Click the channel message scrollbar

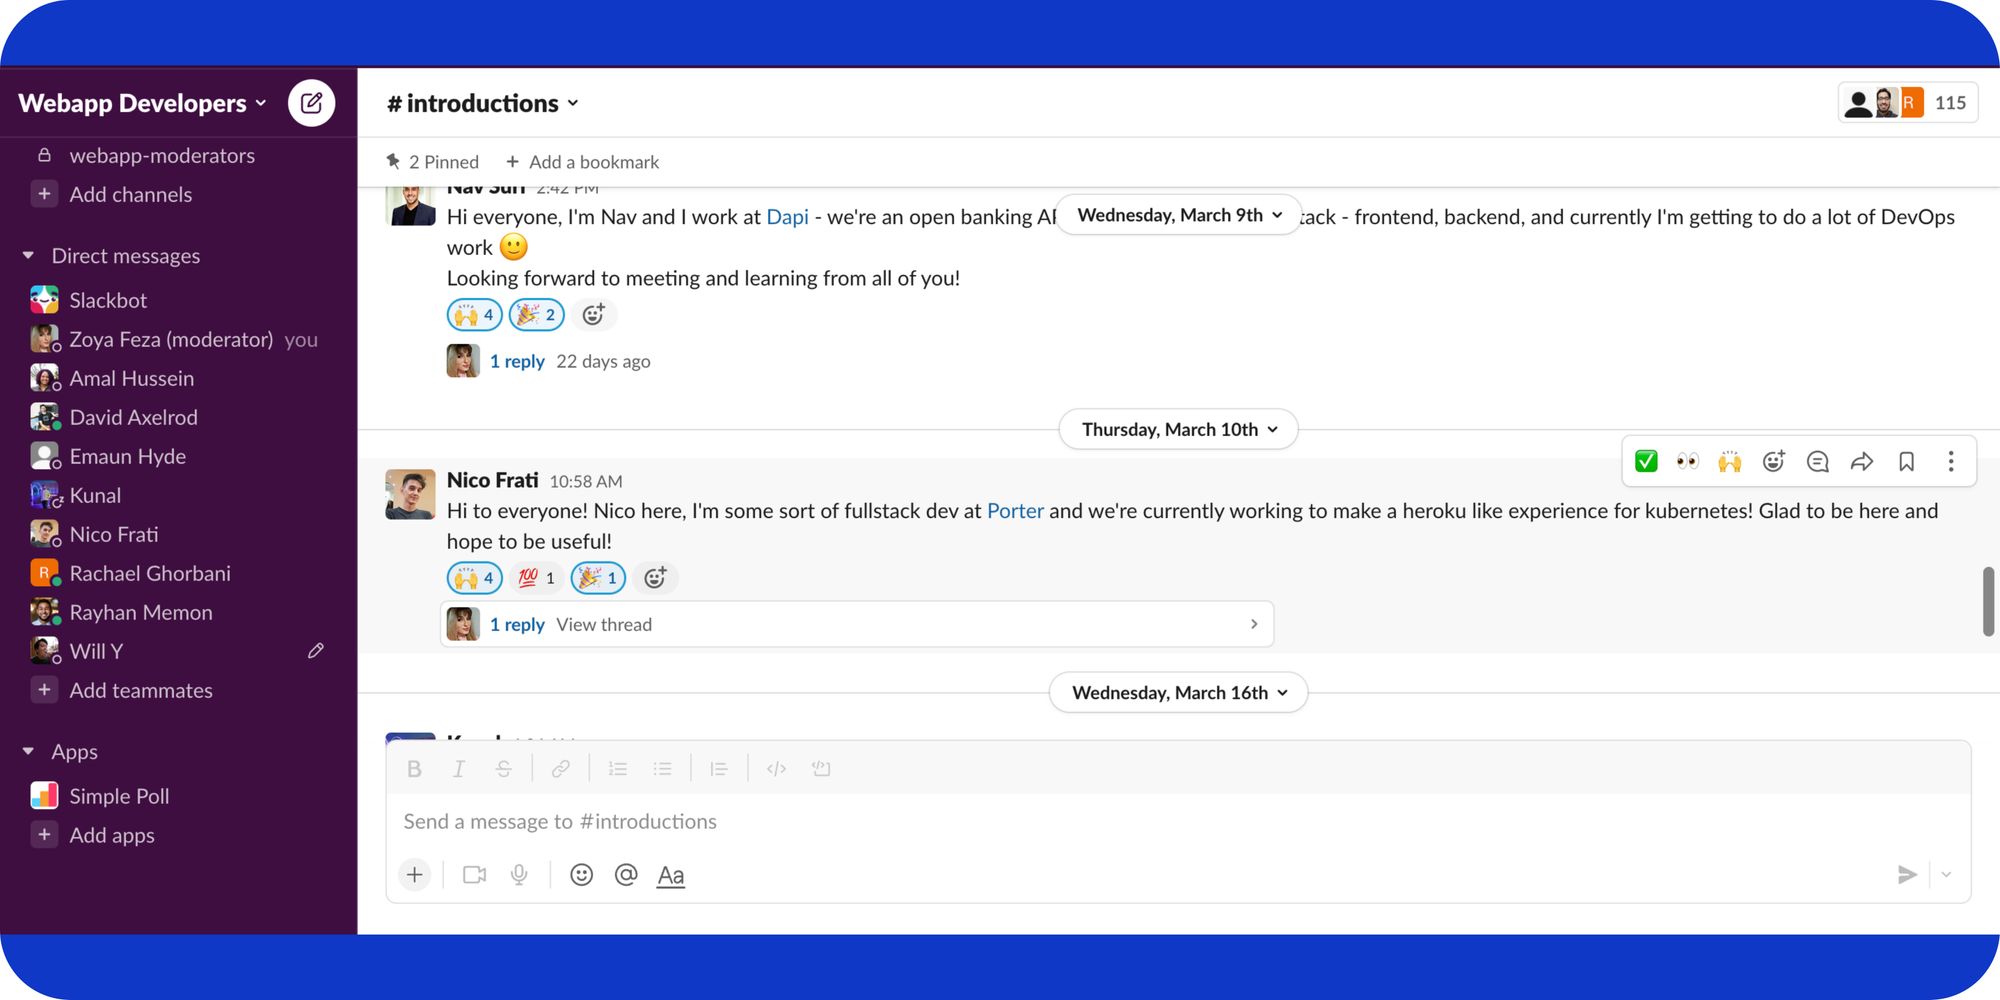point(1989,601)
